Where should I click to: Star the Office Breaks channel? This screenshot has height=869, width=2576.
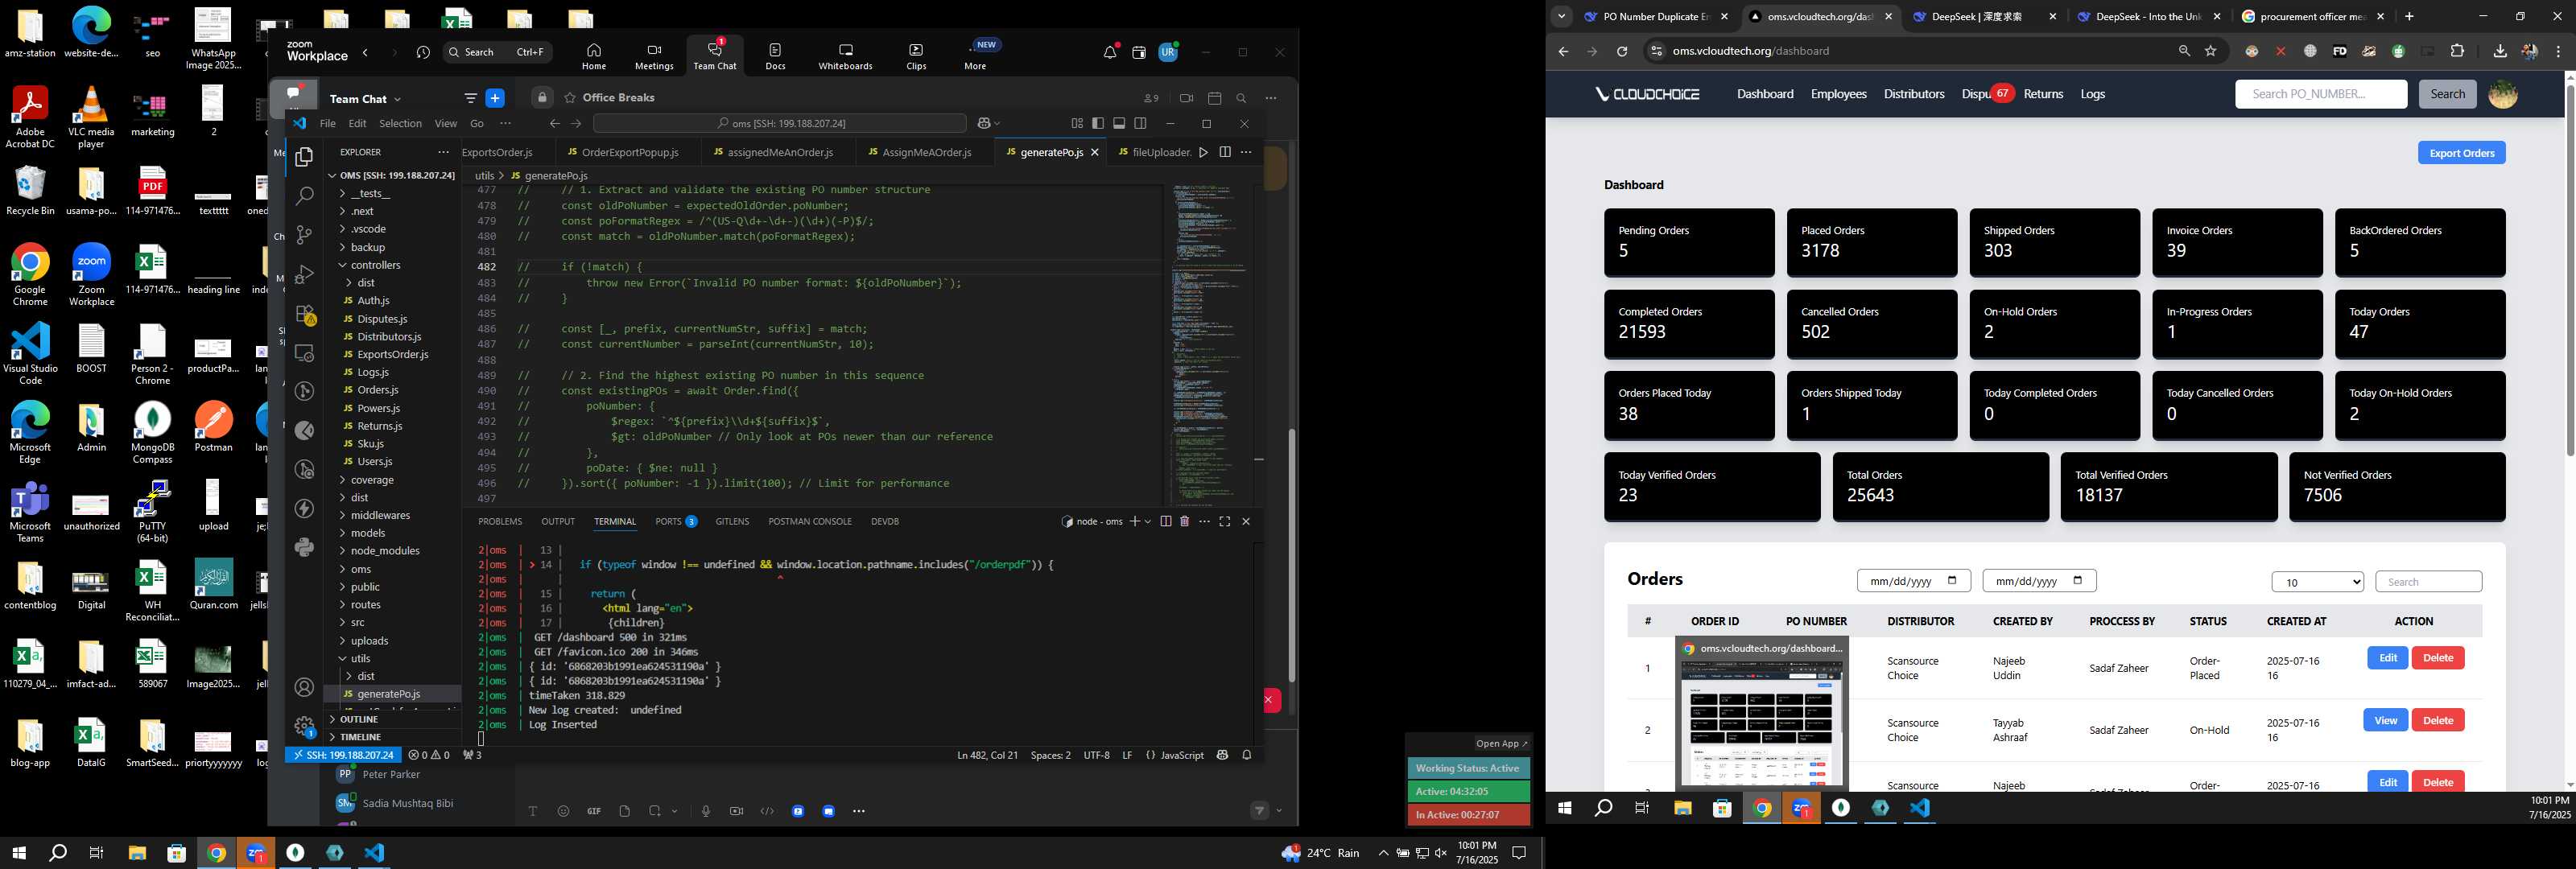pos(570,98)
